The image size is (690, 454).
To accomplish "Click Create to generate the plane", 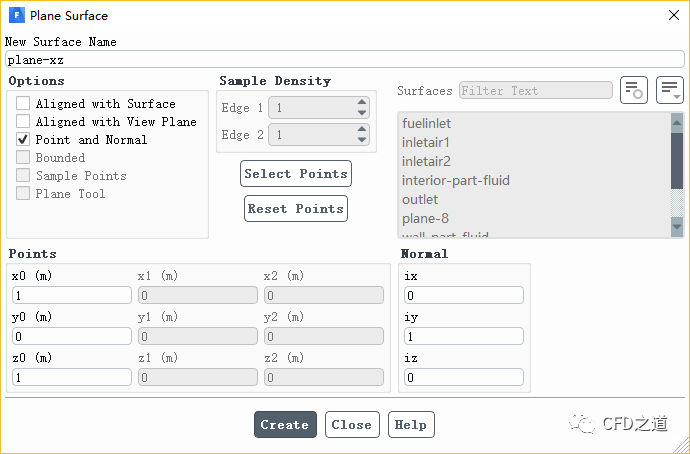I will pos(285,425).
